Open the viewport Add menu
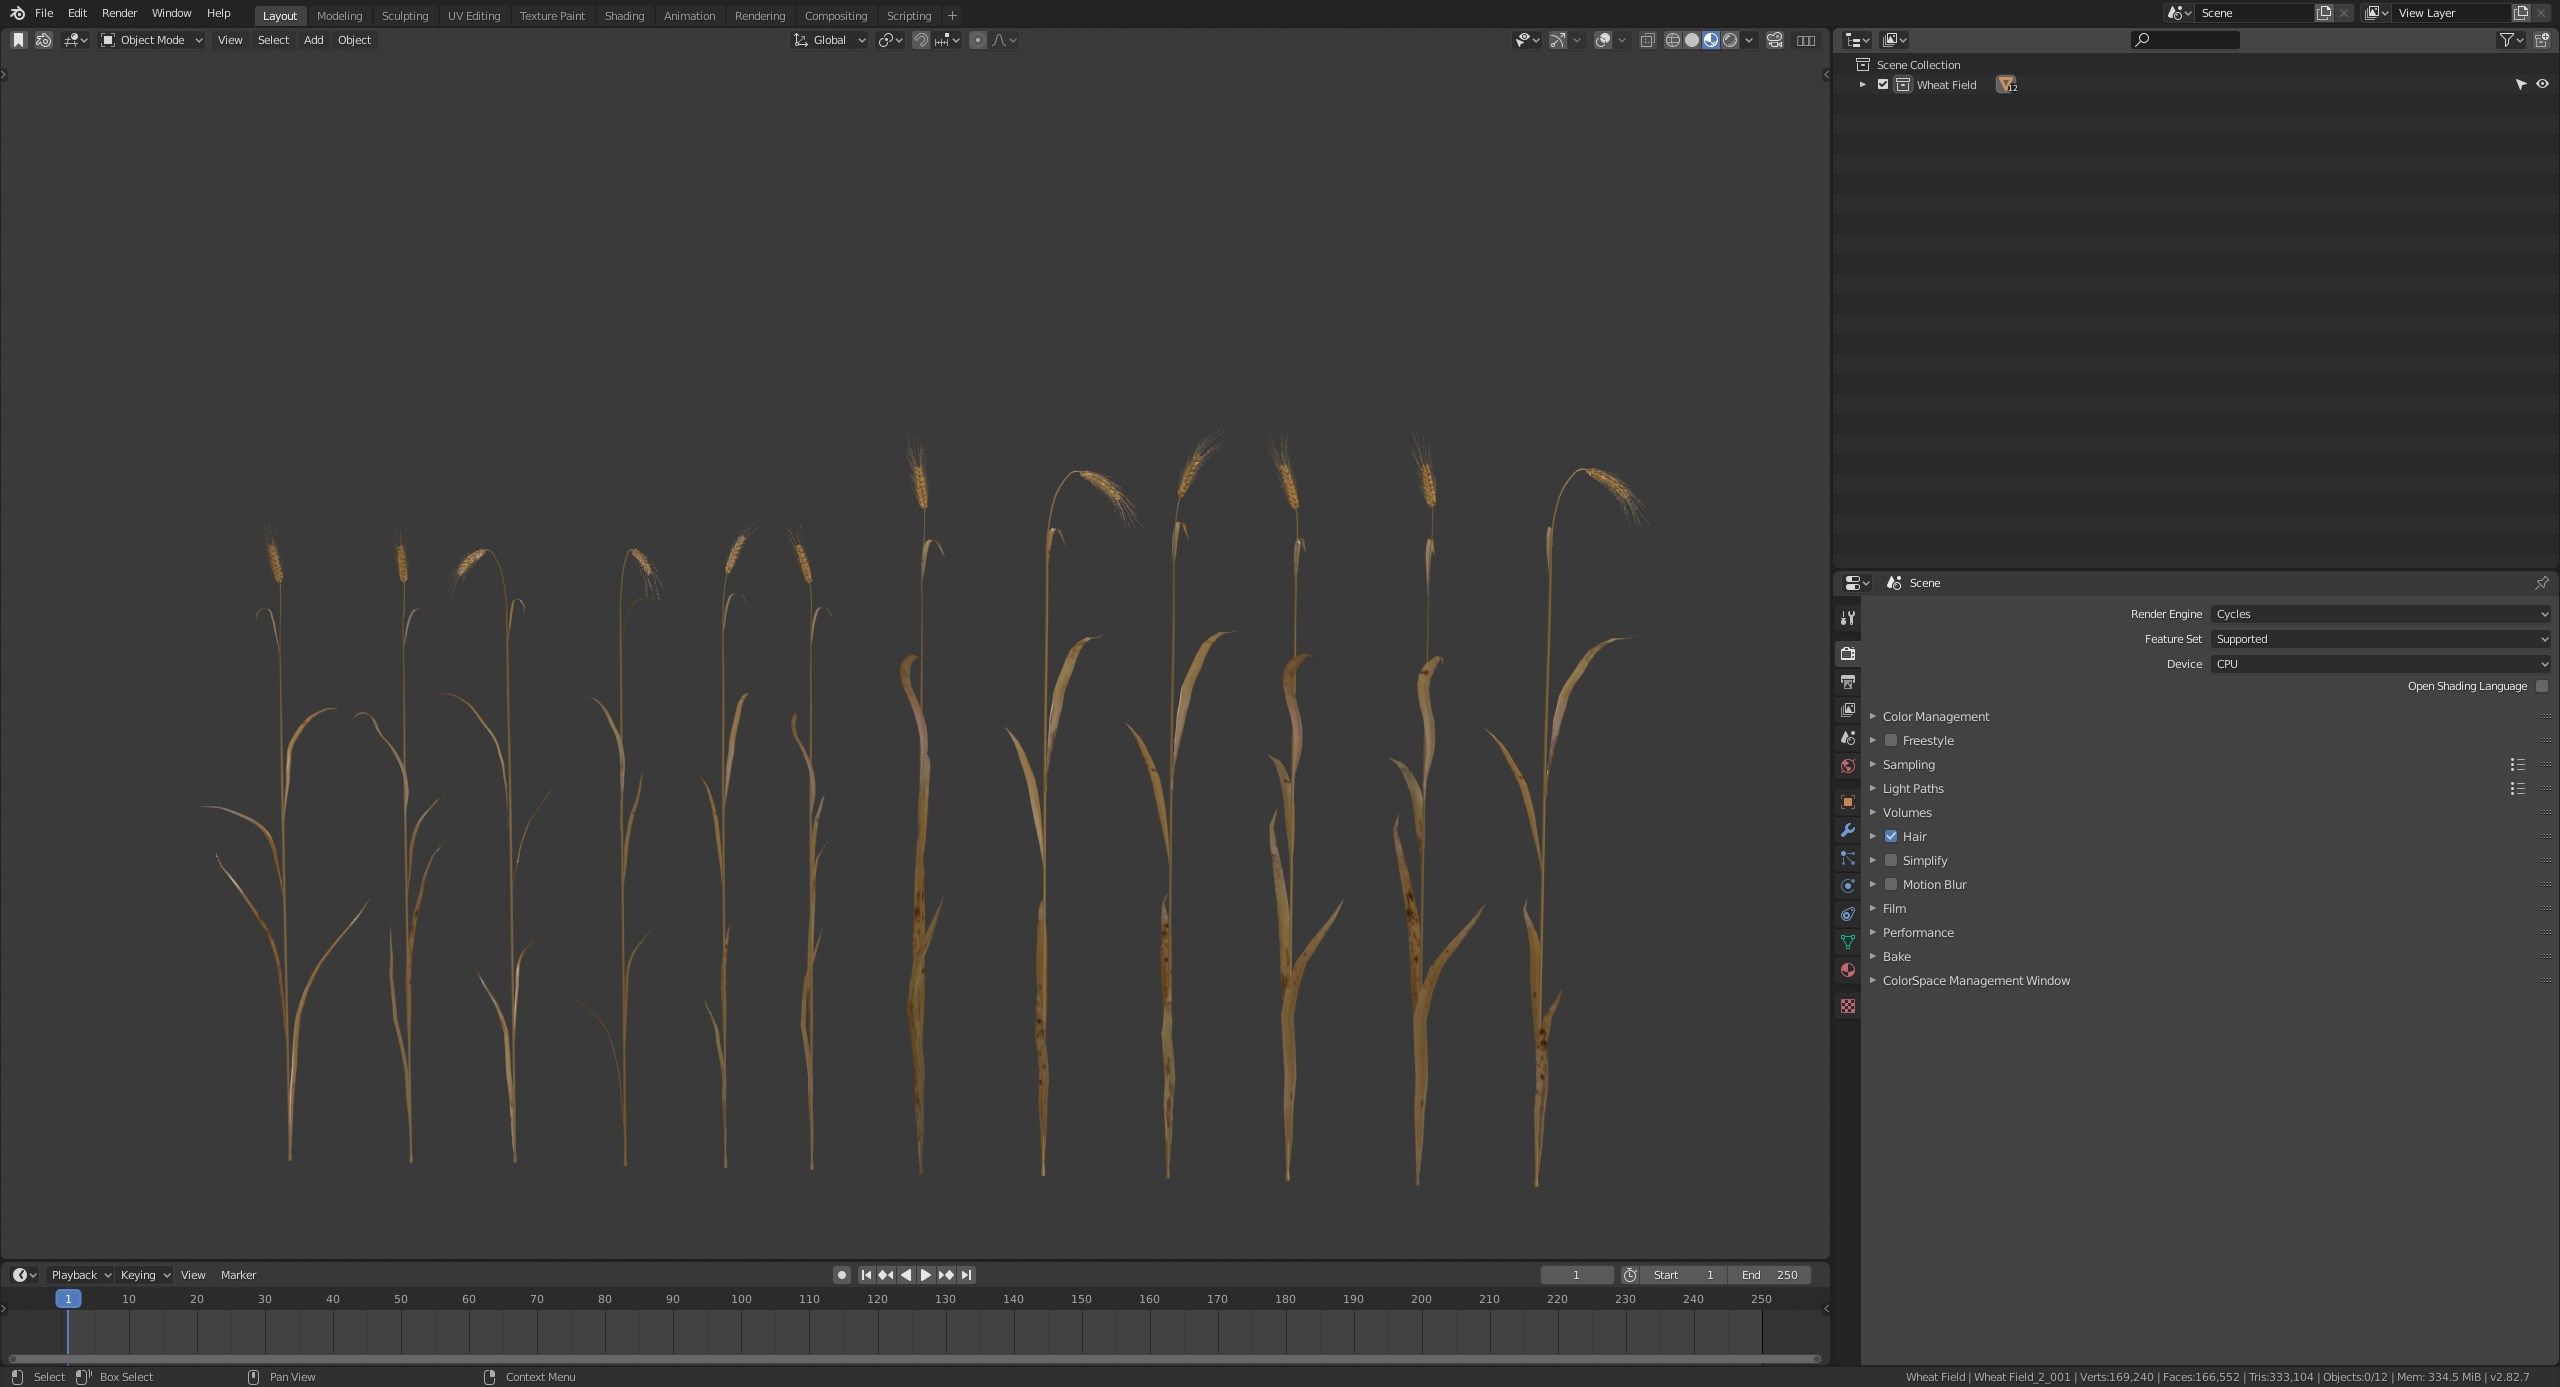2560x1387 pixels. coord(313,40)
